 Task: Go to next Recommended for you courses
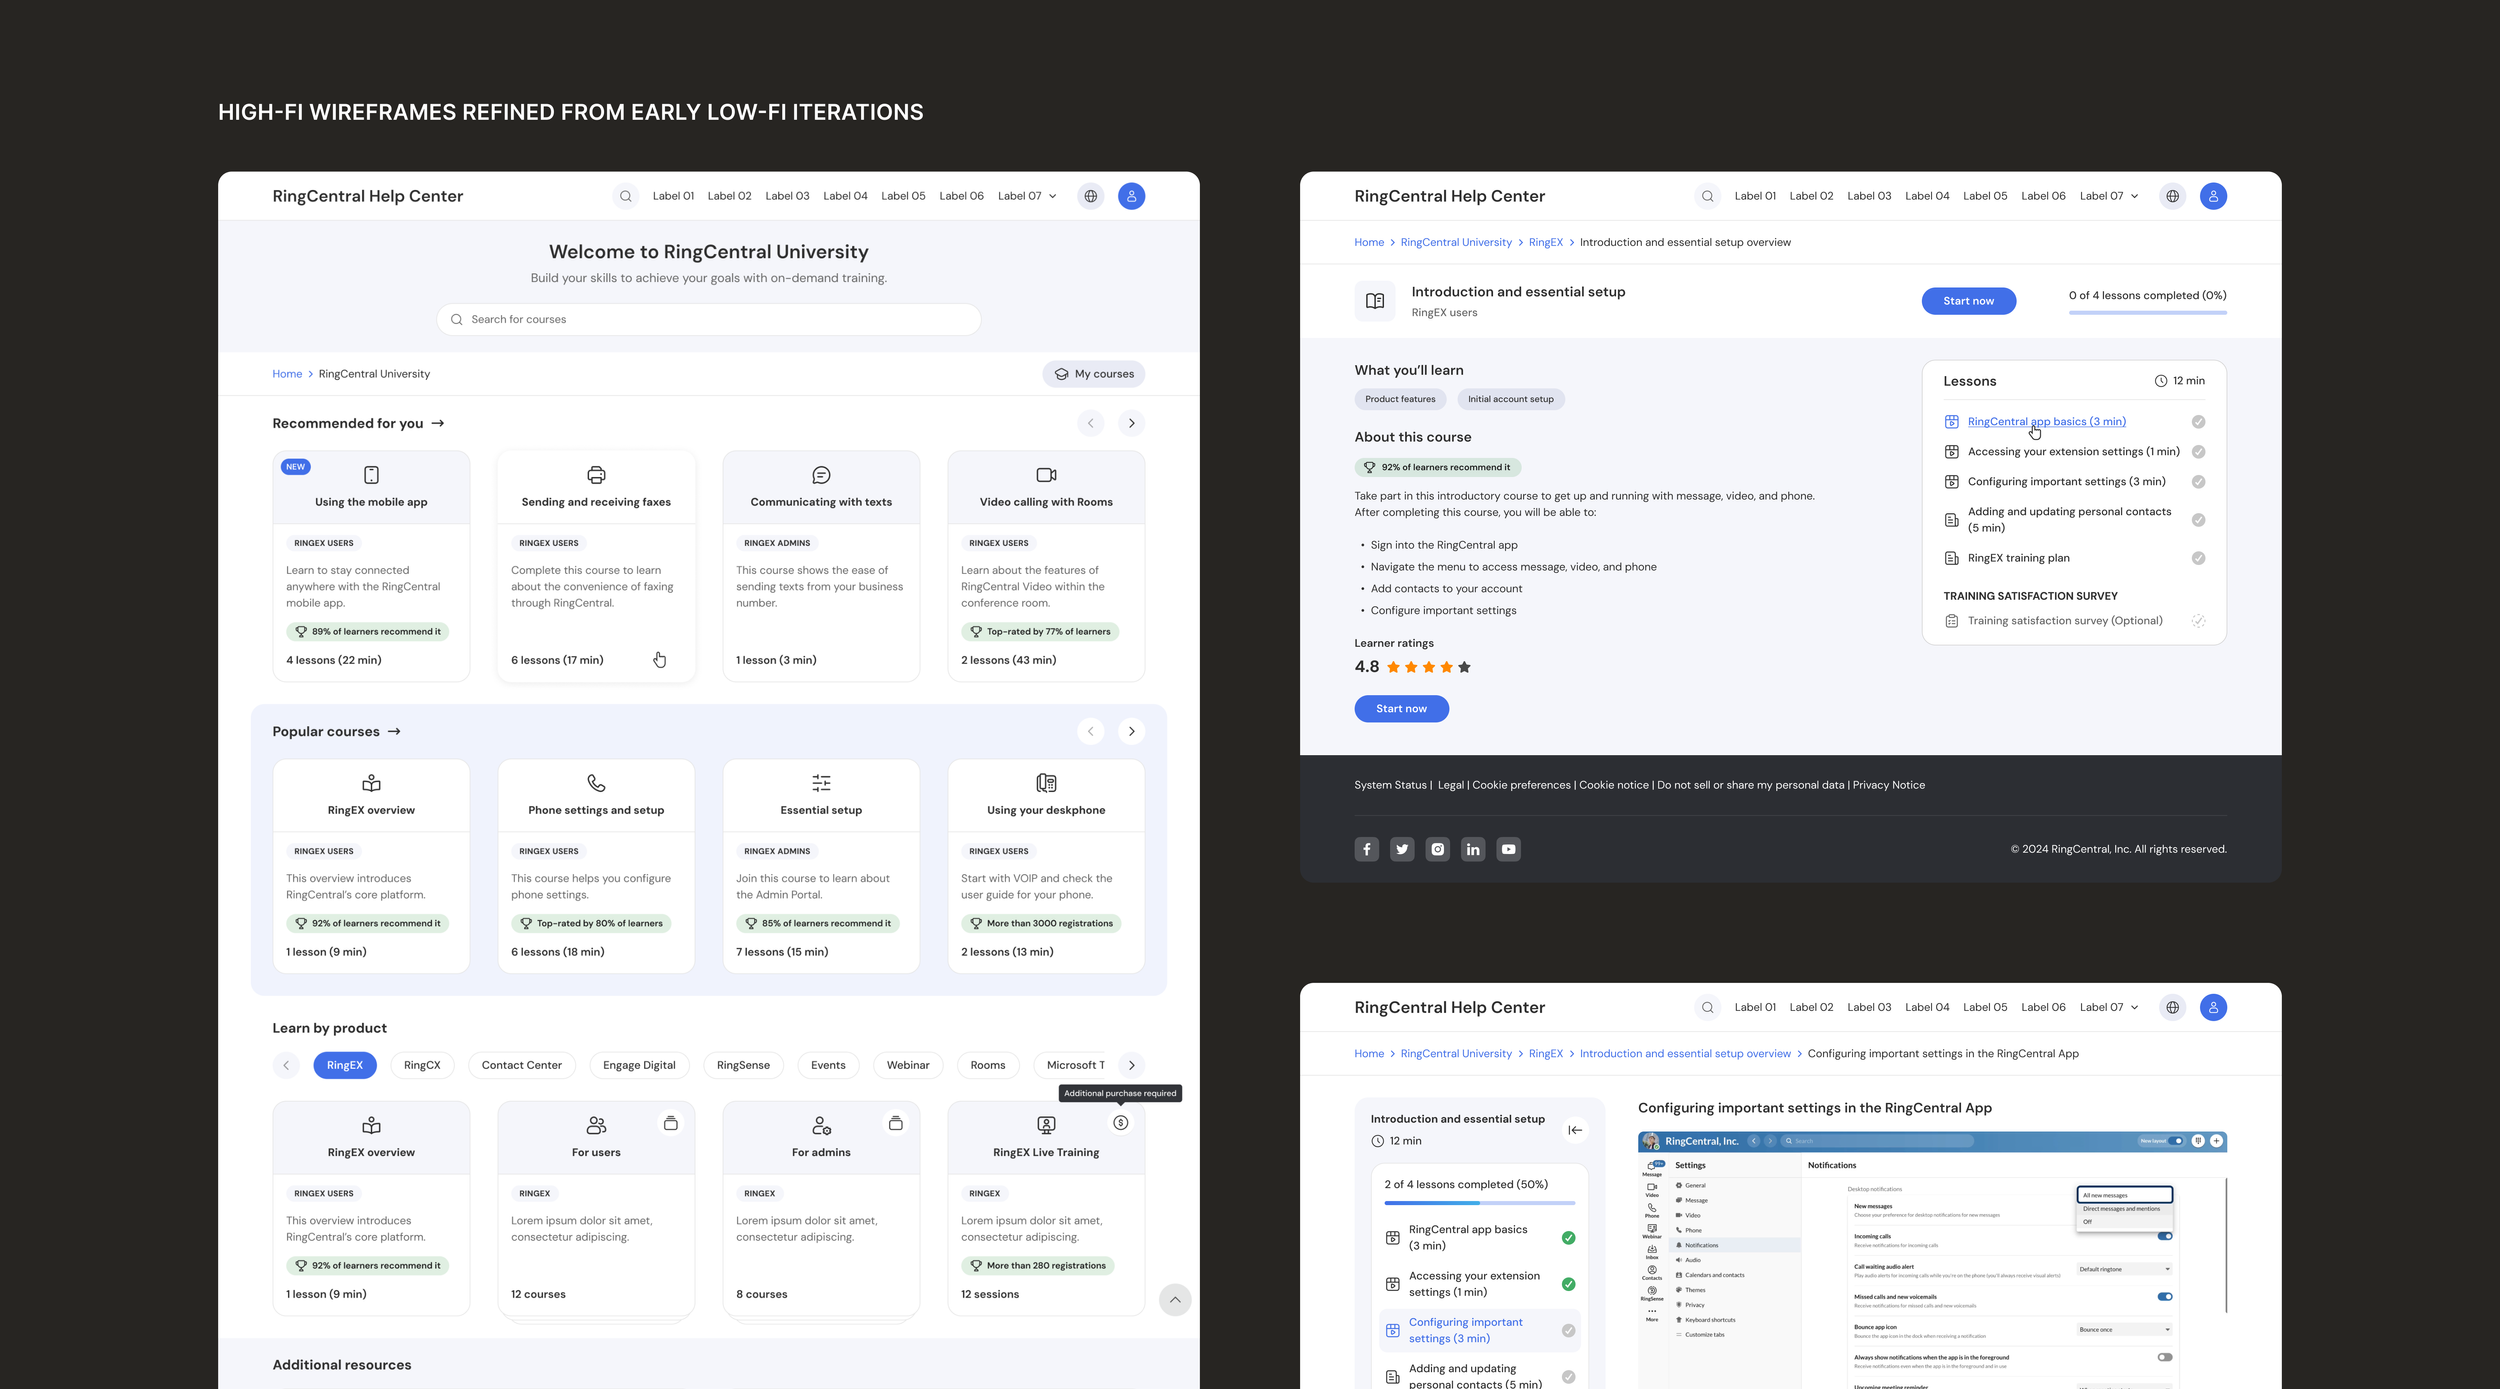tap(1131, 423)
